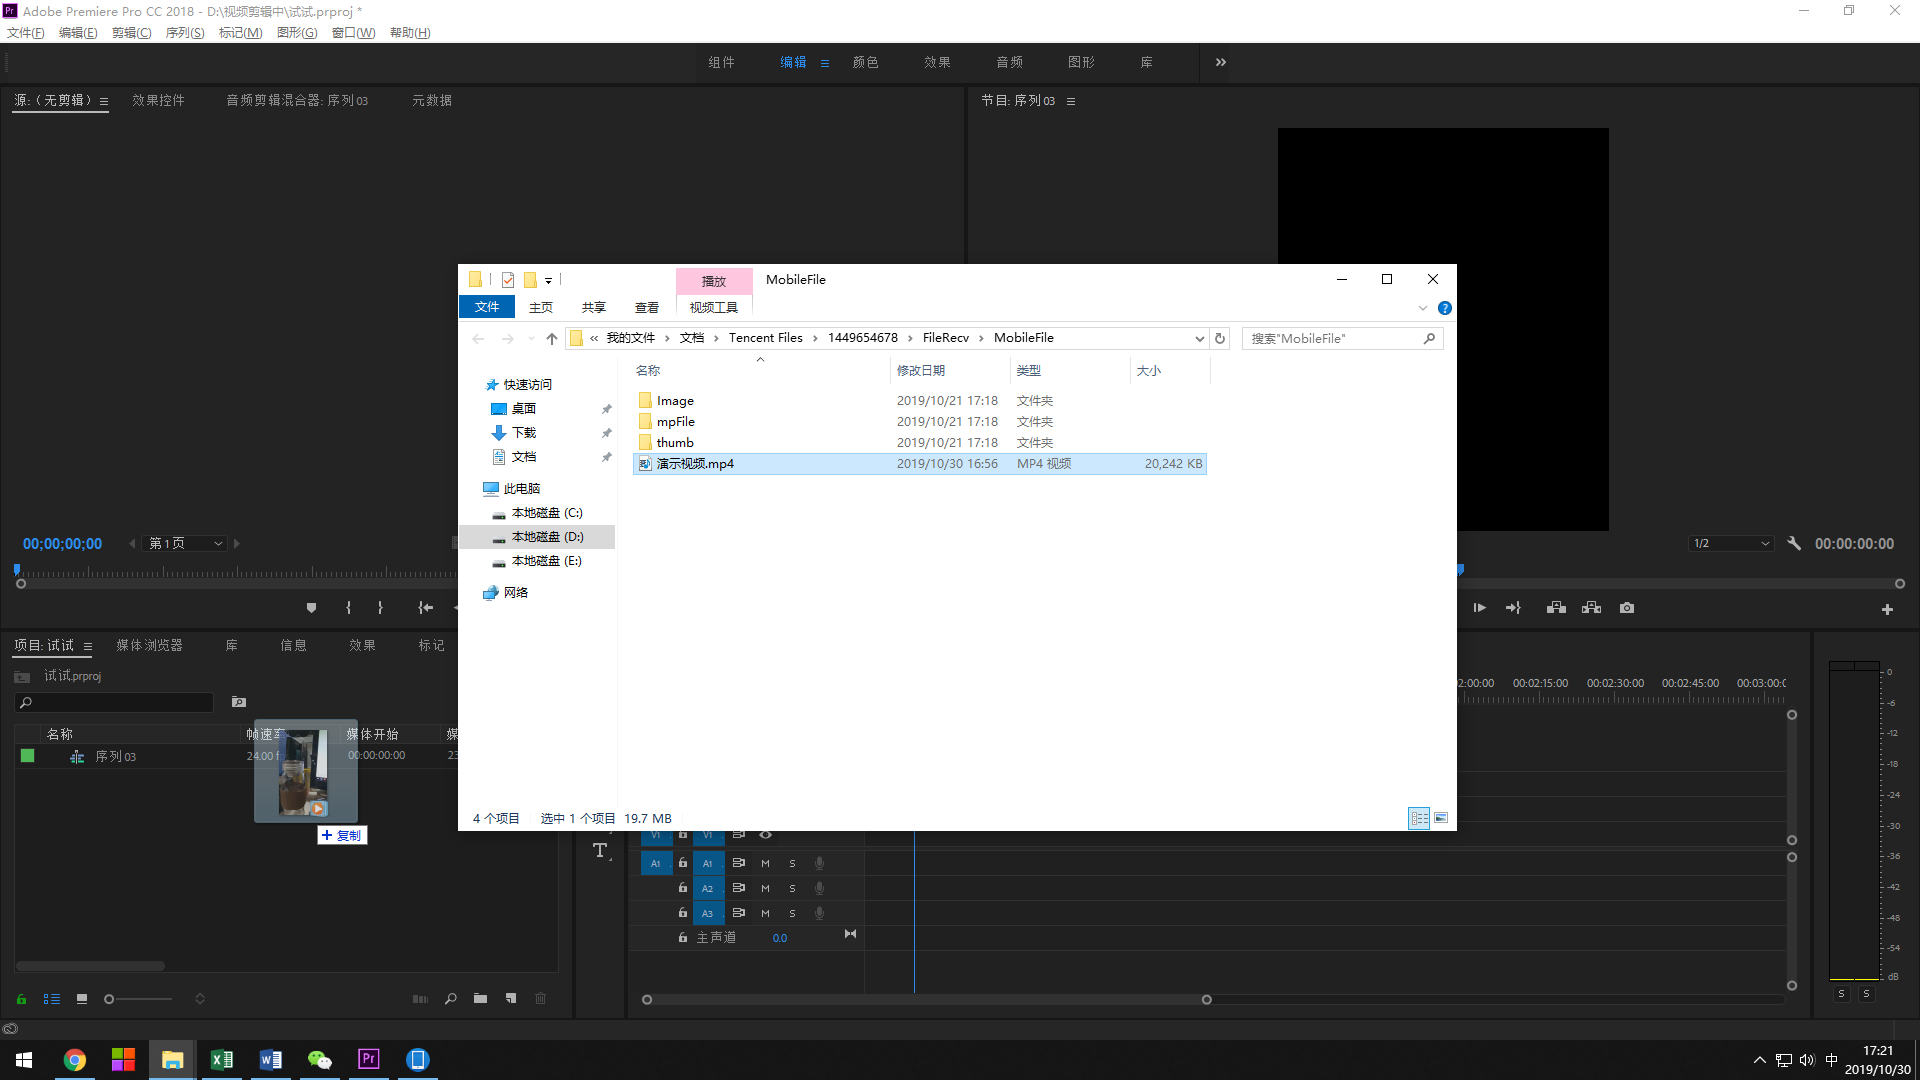1920x1080 pixels.
Task: Toggle track lock on A2
Action: click(x=683, y=888)
